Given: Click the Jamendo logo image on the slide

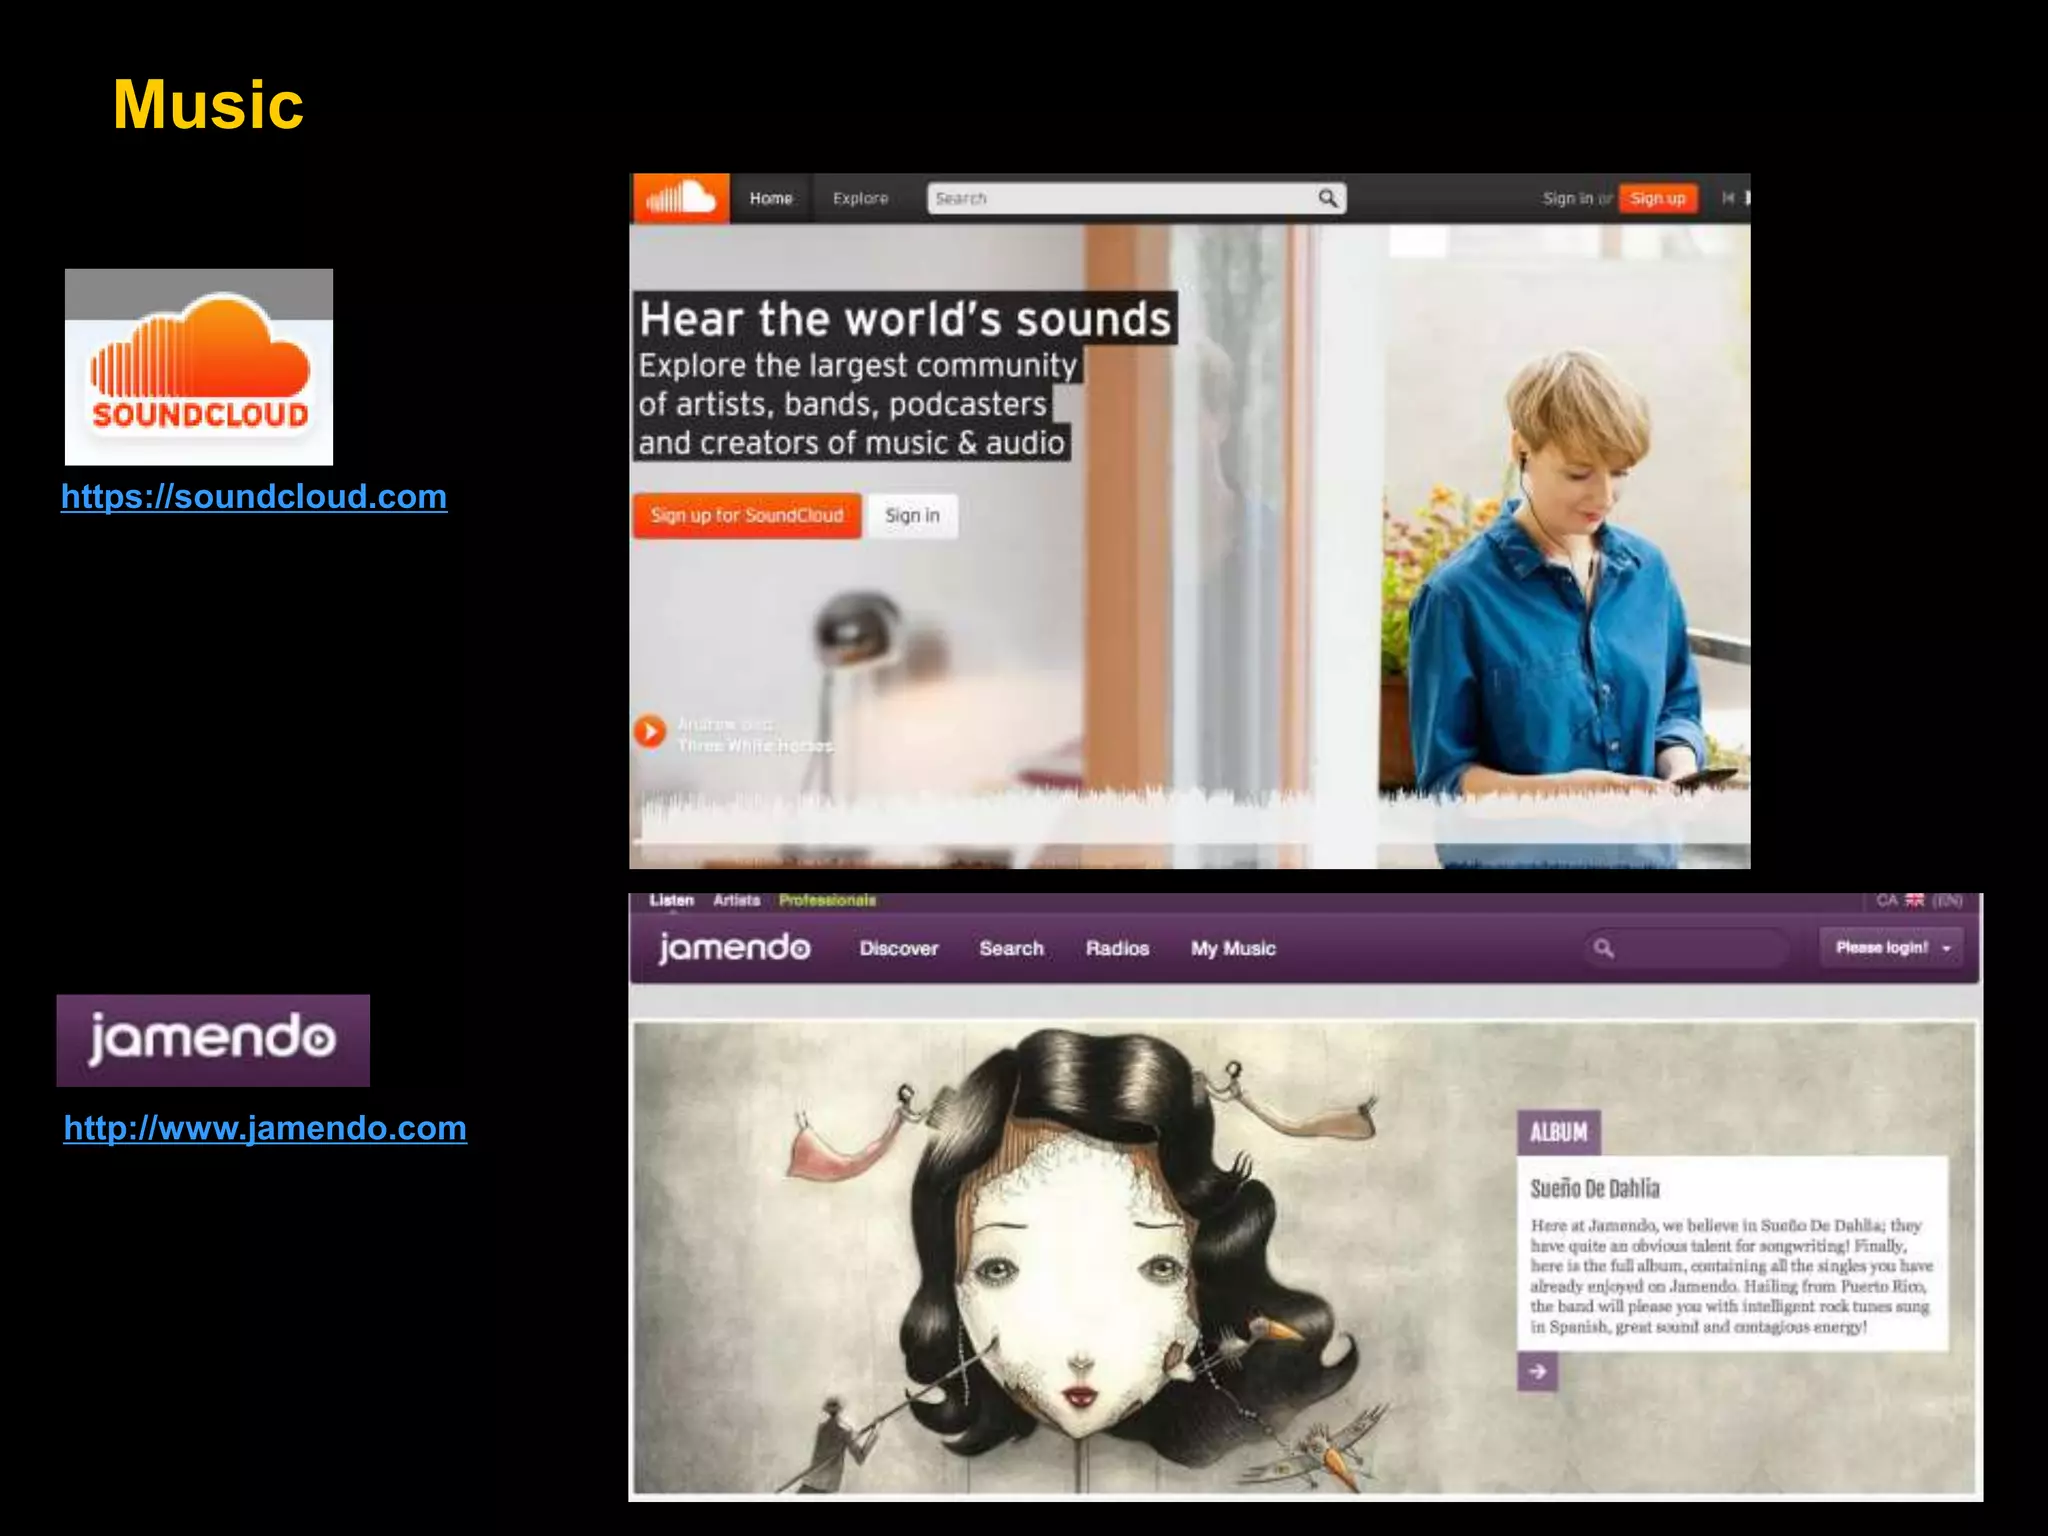Looking at the screenshot, I should 213,1040.
